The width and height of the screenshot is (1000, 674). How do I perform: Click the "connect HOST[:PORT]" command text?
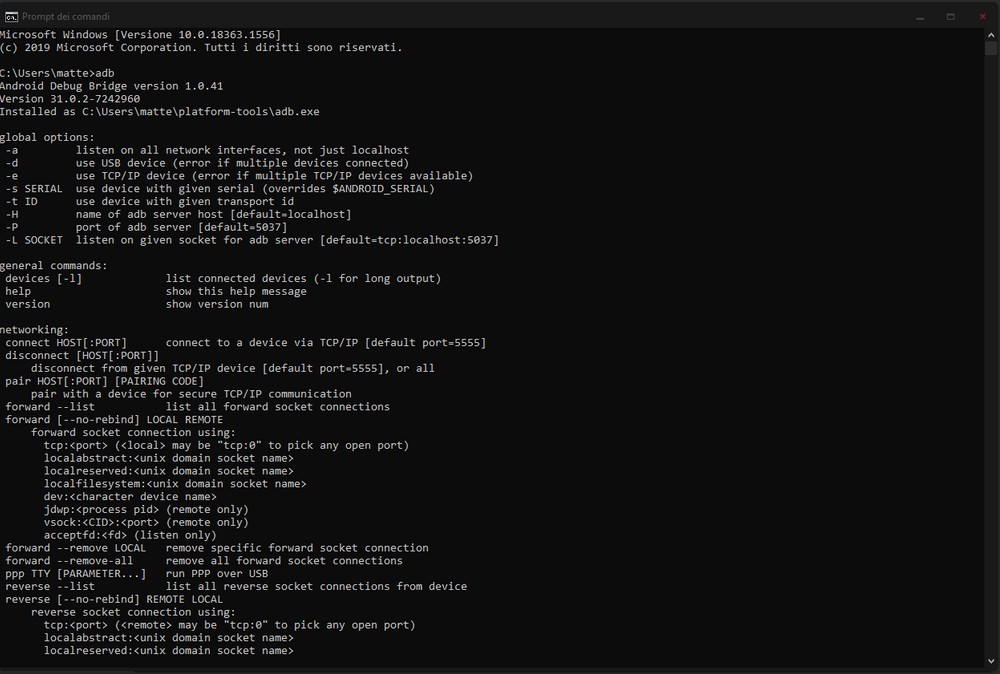pyautogui.click(x=66, y=342)
